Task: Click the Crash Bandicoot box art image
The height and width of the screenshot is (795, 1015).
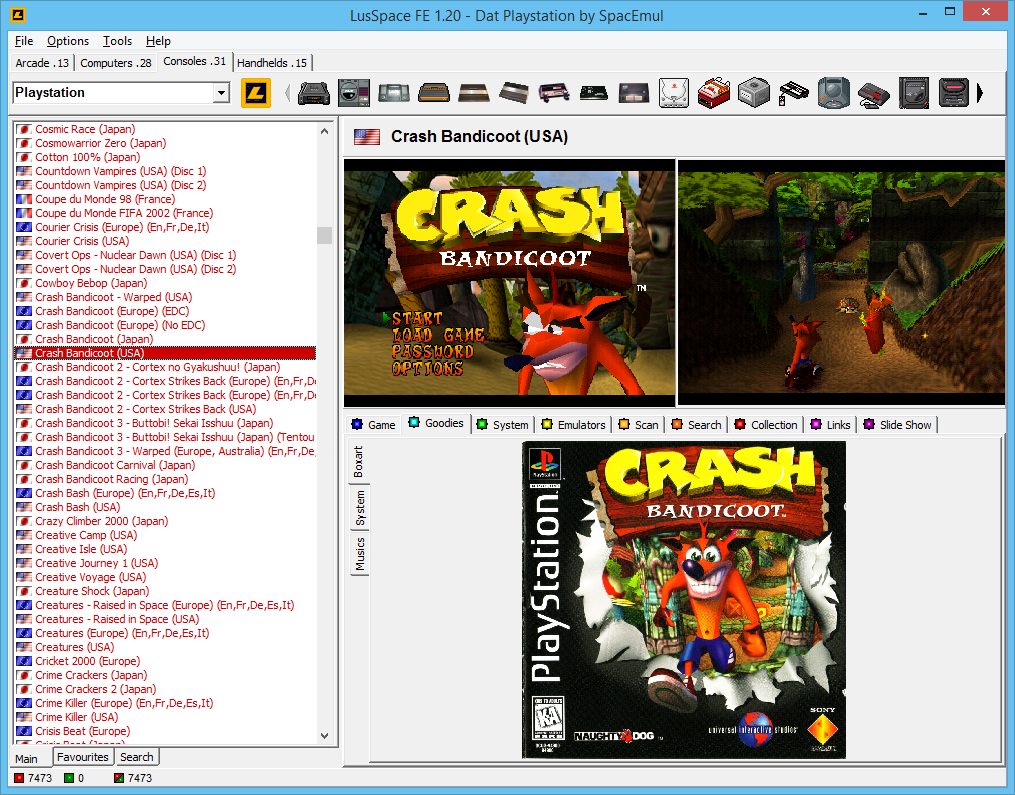Action: tap(684, 599)
